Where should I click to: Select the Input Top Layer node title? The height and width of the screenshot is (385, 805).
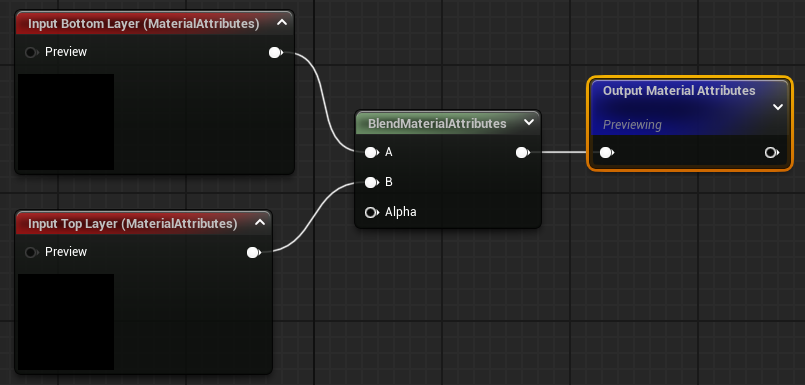point(132,224)
